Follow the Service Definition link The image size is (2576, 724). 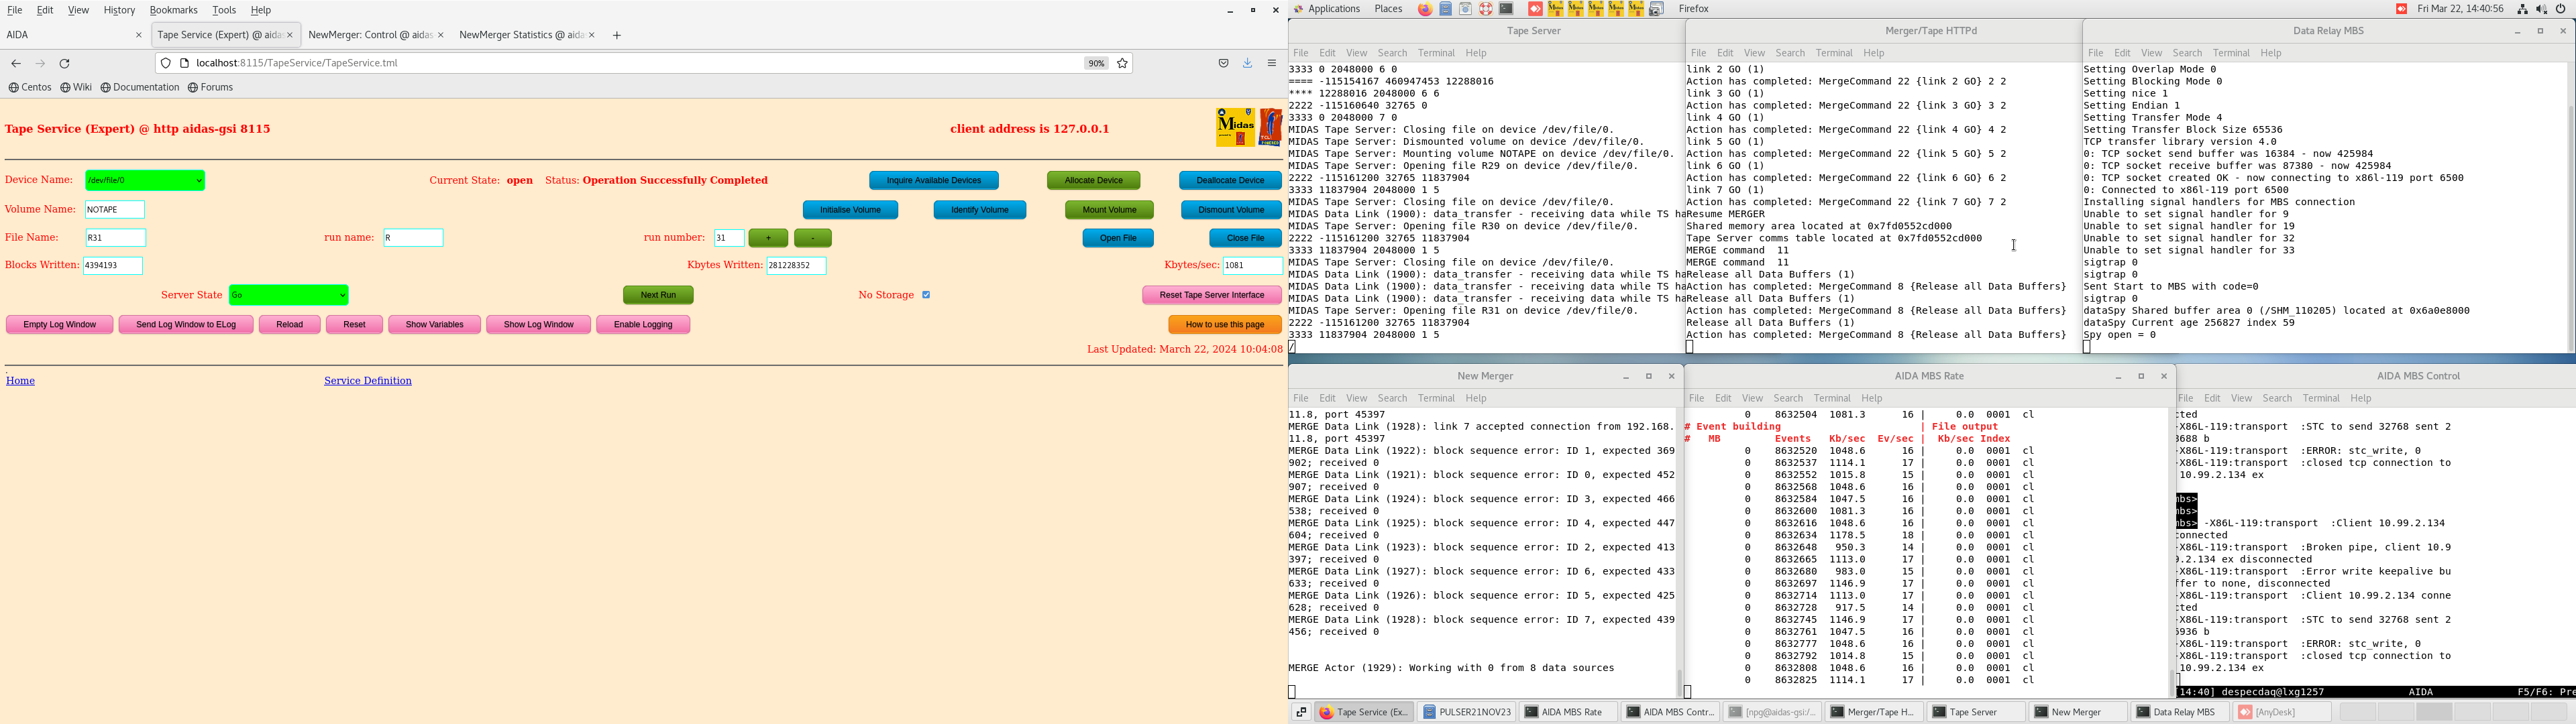click(367, 381)
